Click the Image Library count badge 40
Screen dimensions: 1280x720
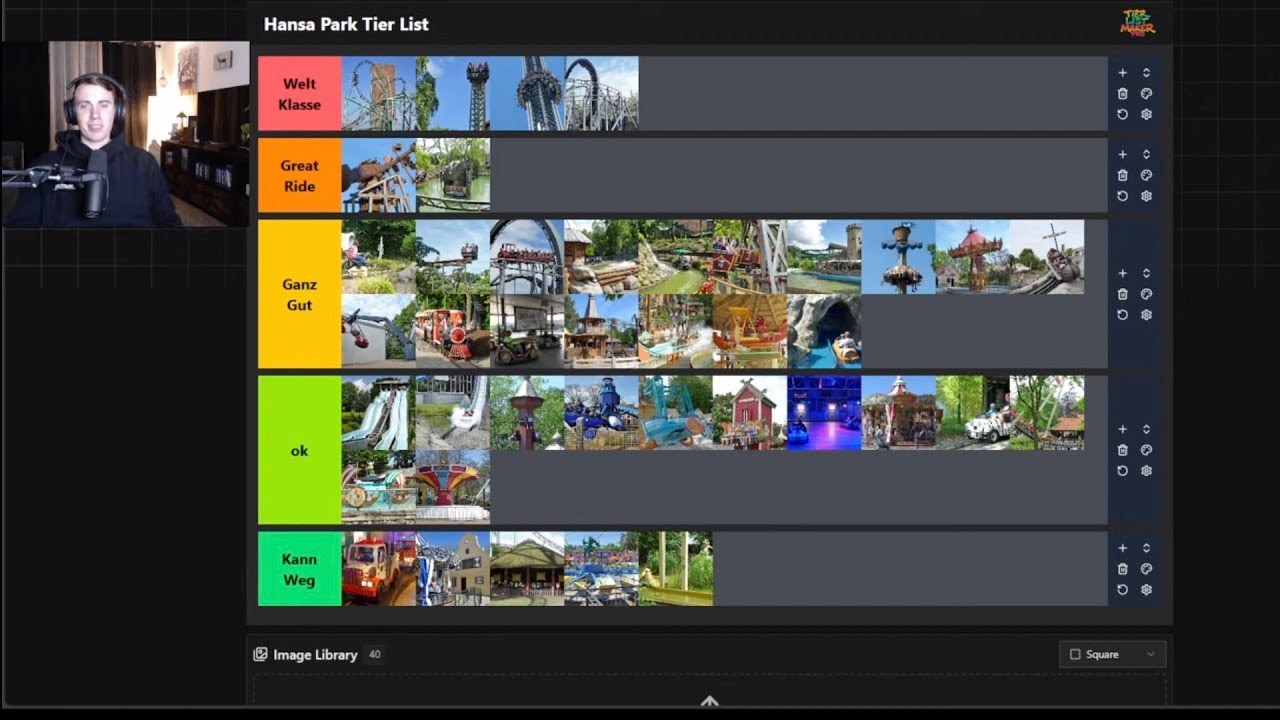pos(375,655)
